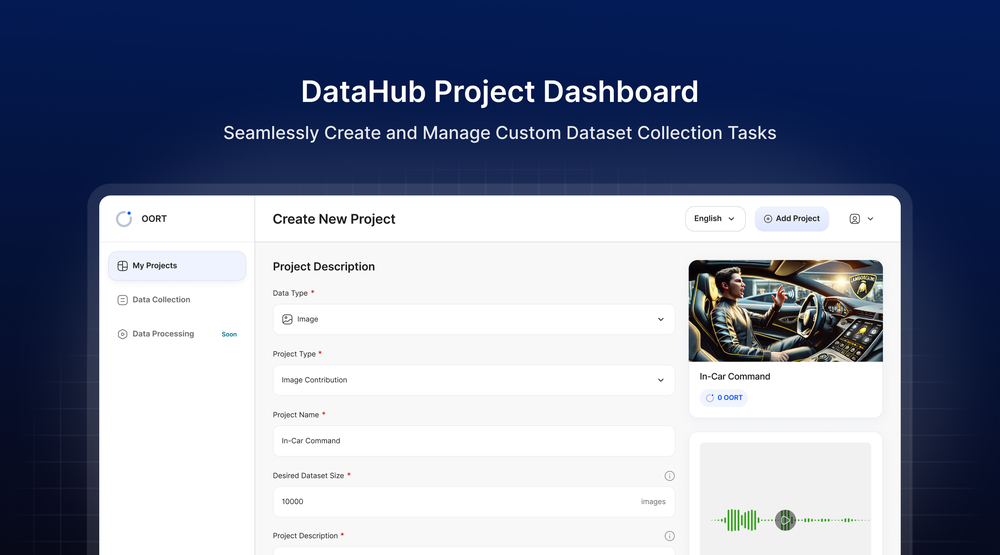Click the Soon label next to Data Processing
This screenshot has height=555, width=1000.
point(229,334)
